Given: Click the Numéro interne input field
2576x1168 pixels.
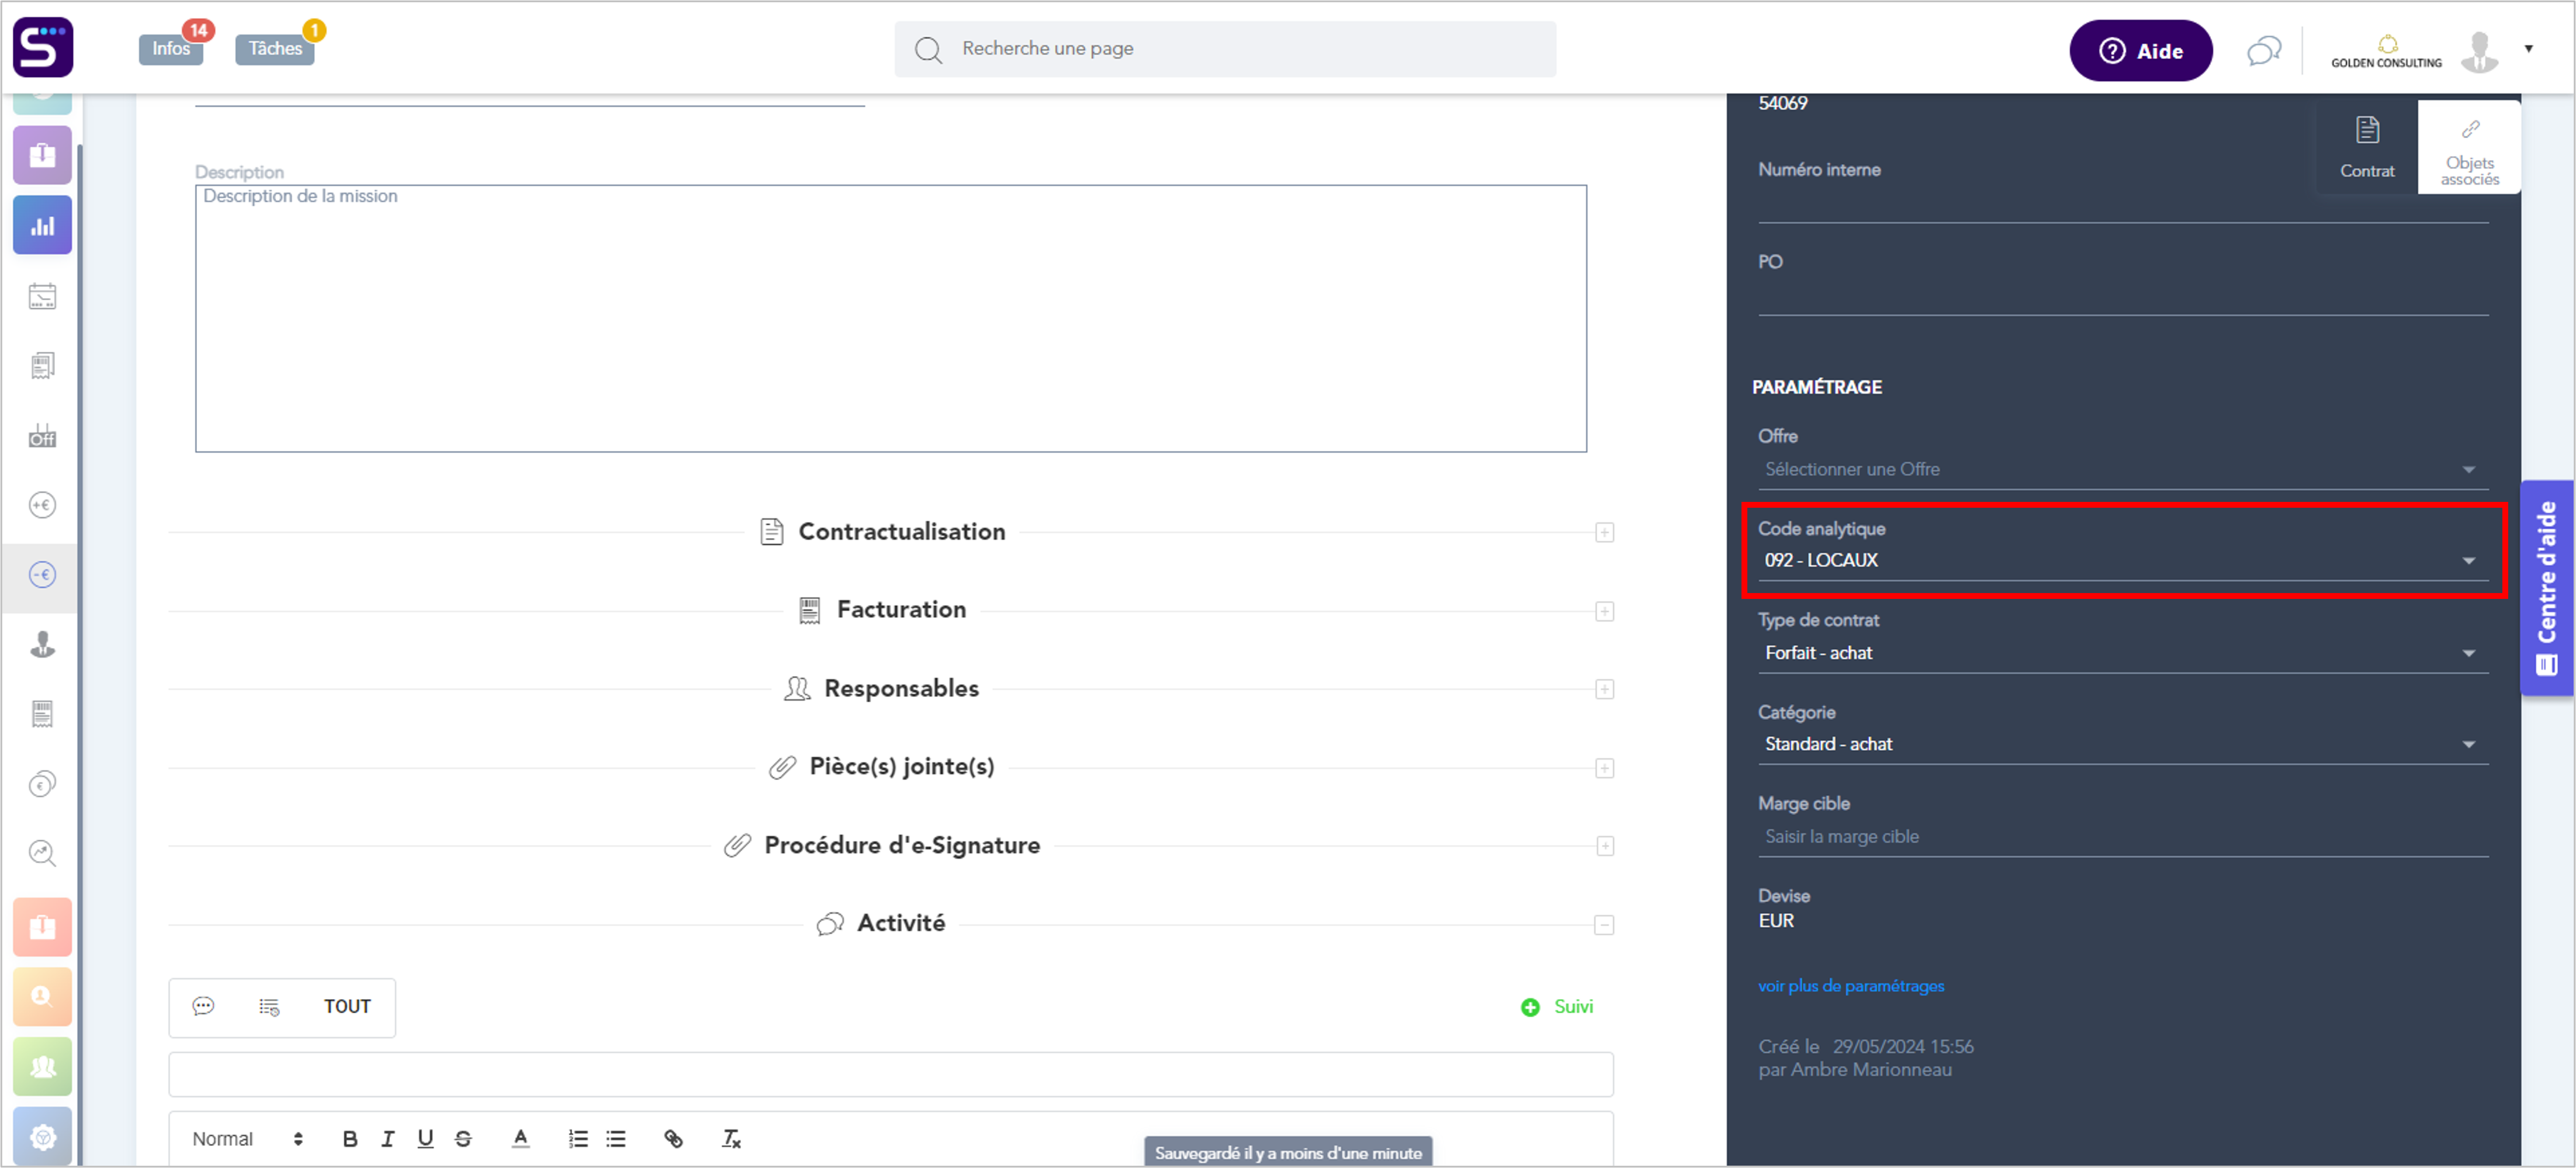Looking at the screenshot, I should click(2122, 204).
